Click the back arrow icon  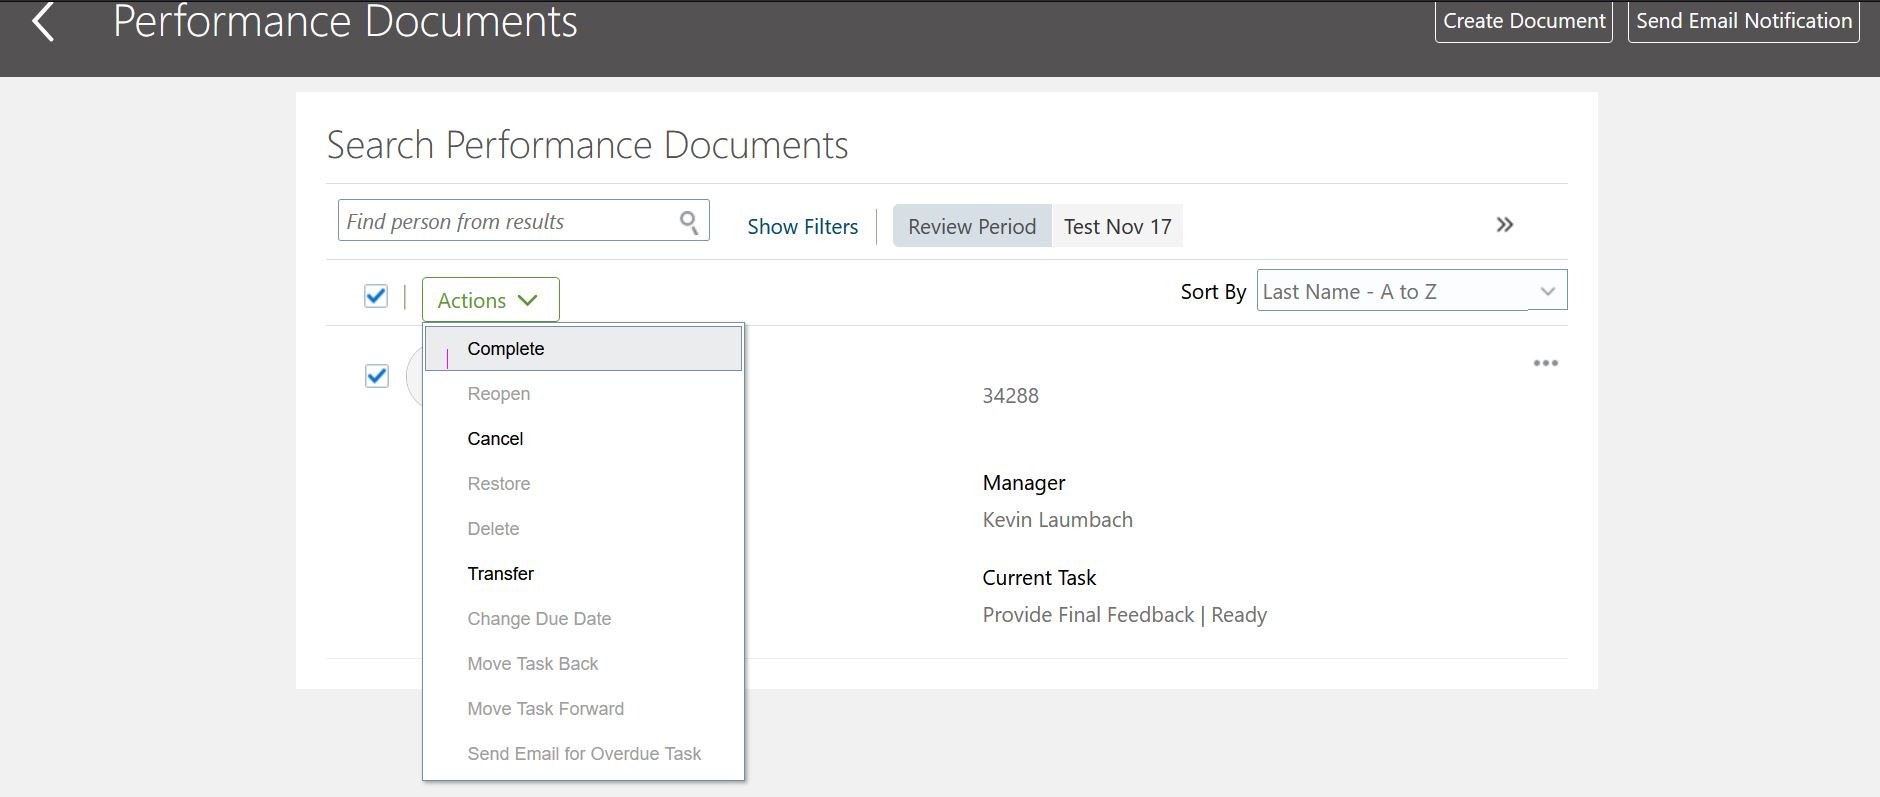(43, 22)
